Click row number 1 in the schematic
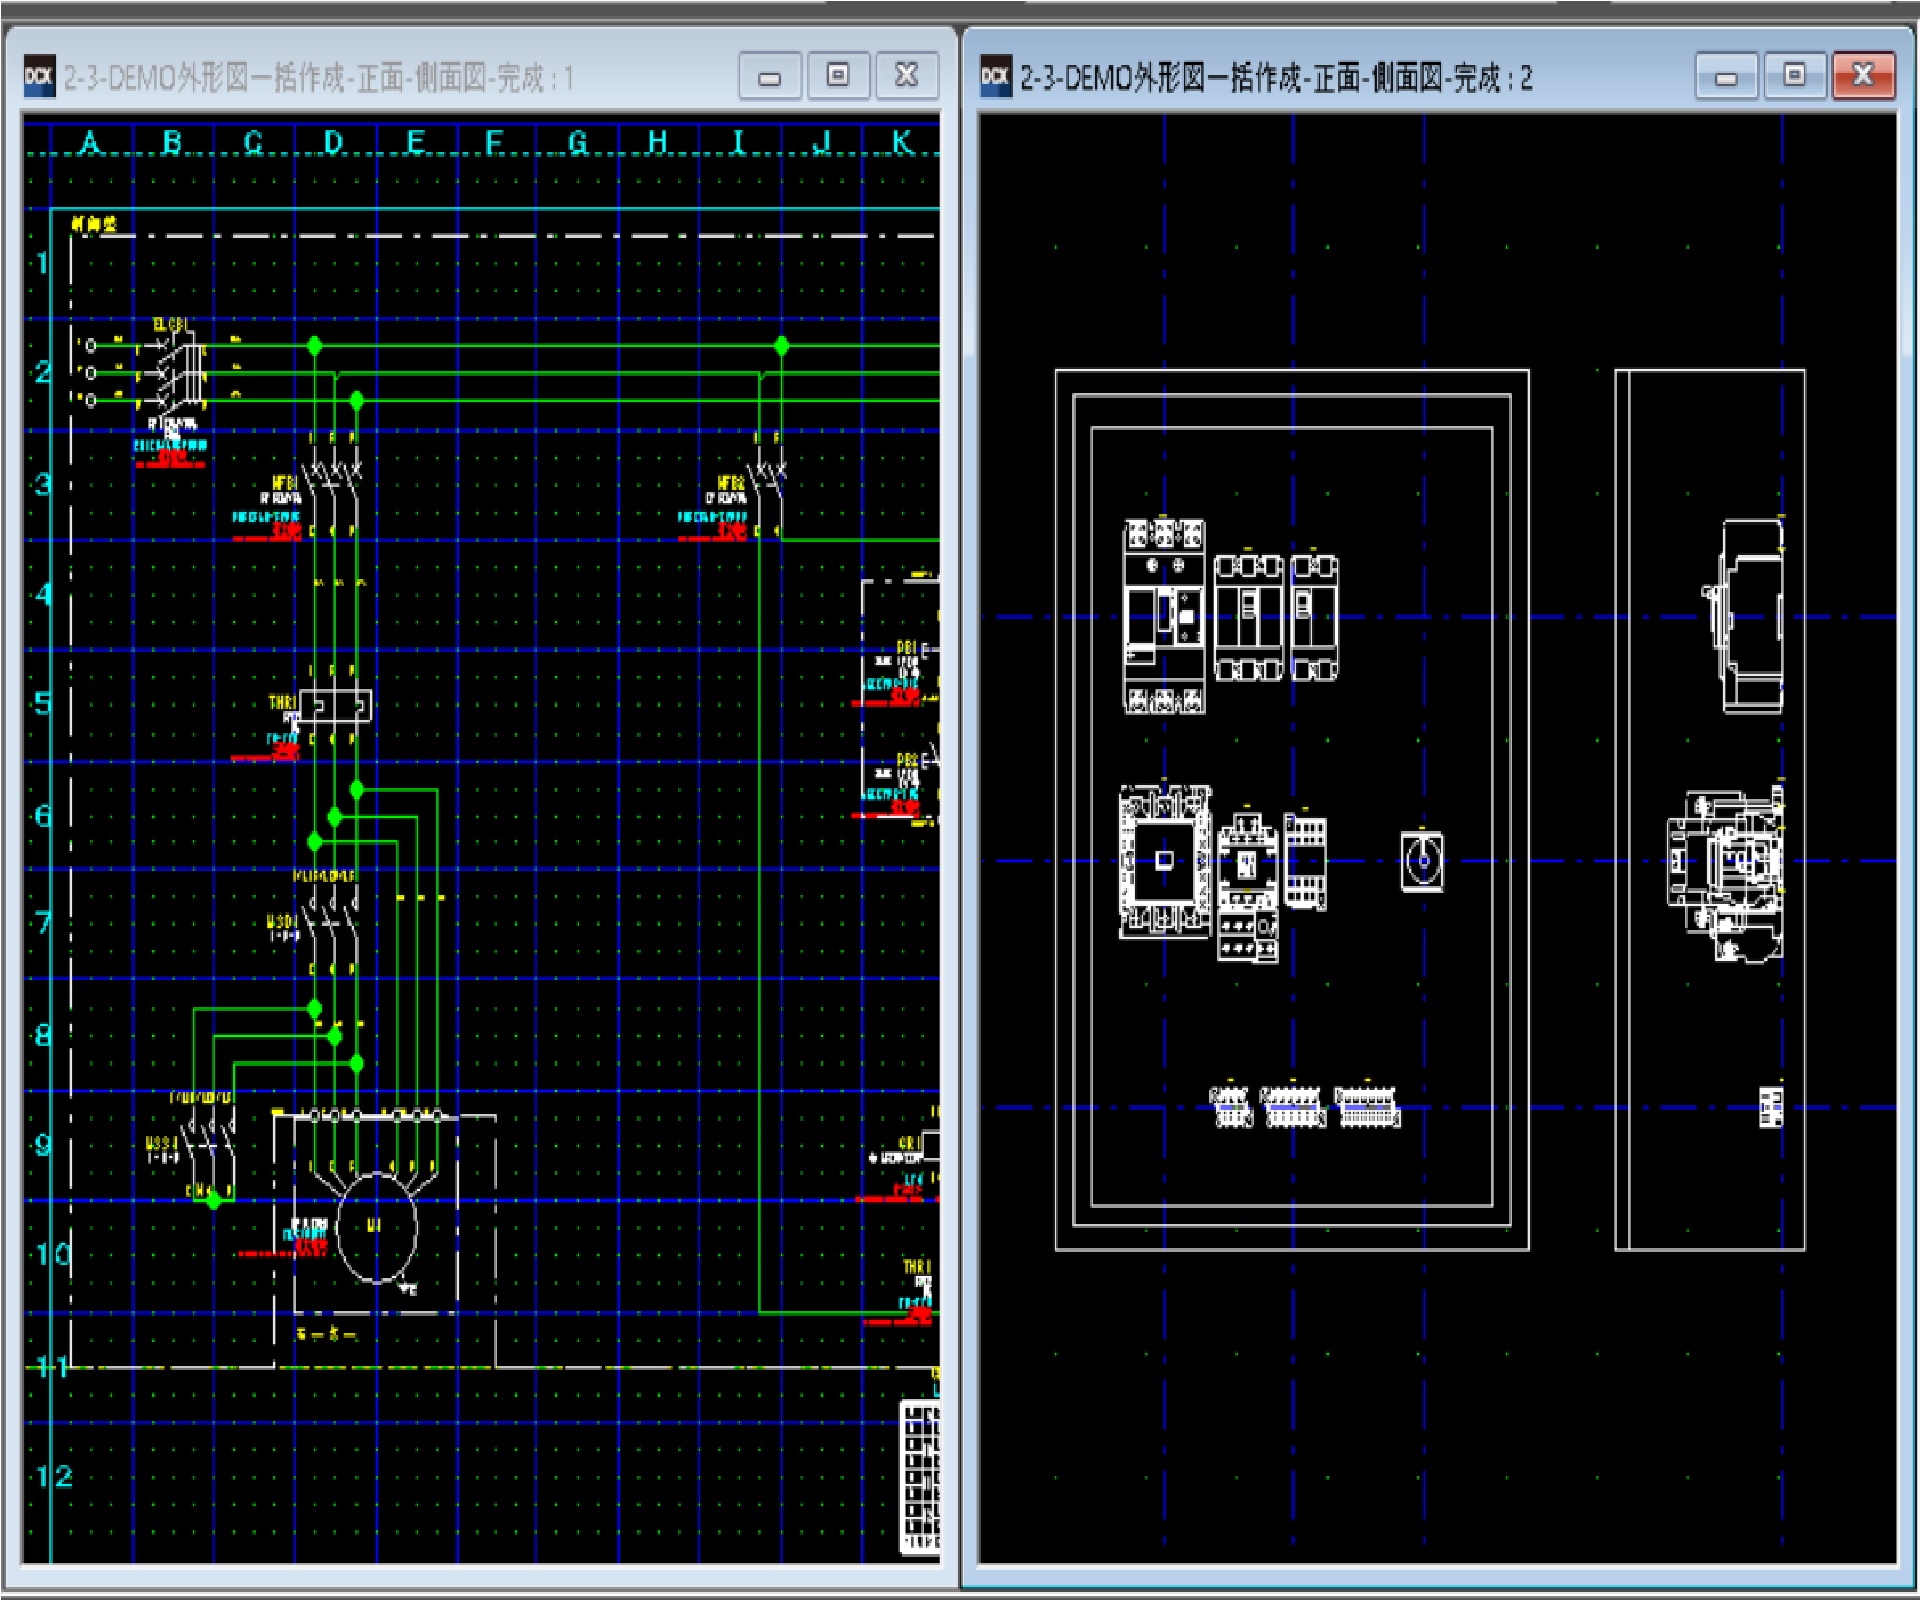1920x1600 pixels. coord(42,263)
